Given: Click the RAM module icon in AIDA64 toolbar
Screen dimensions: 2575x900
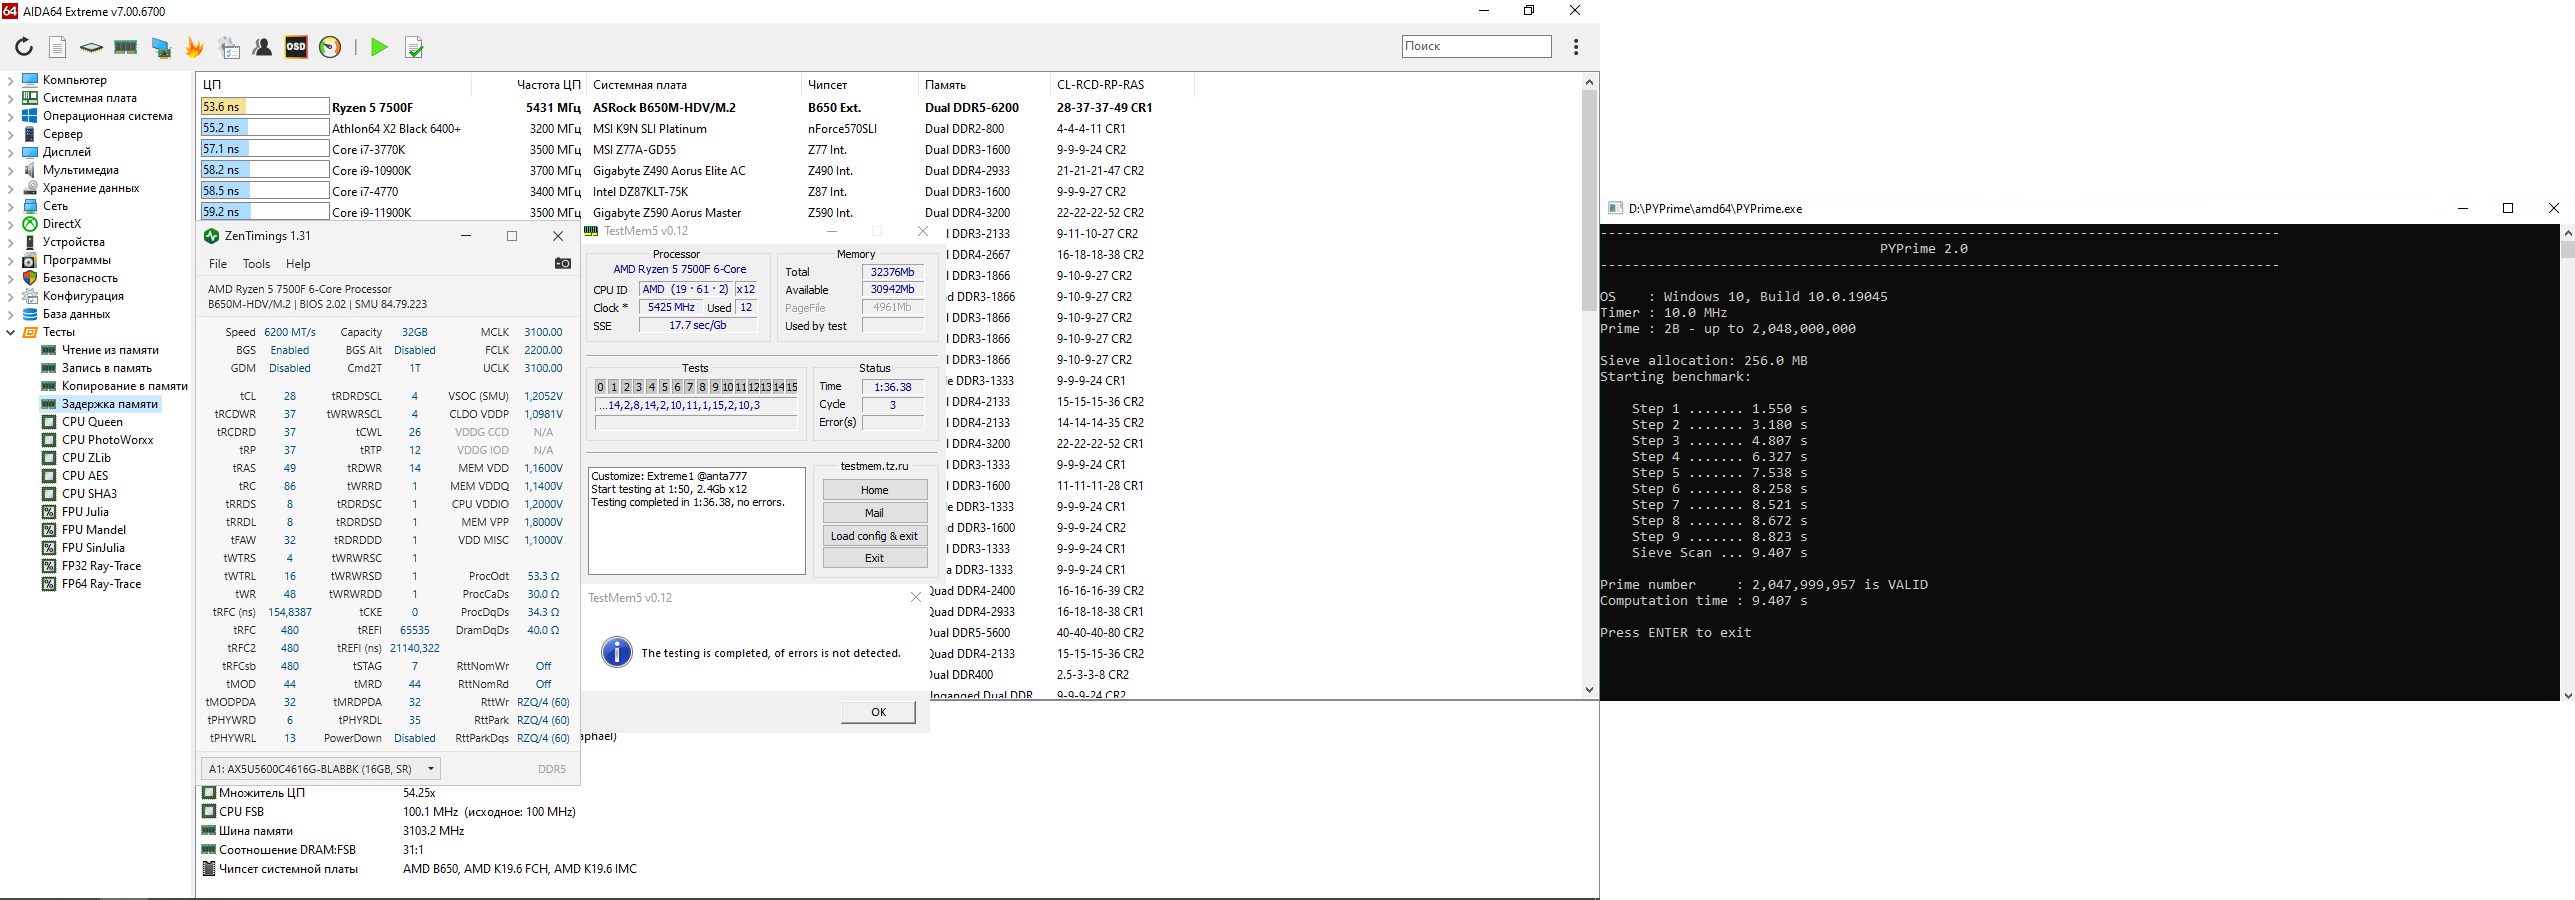Looking at the screenshot, I should (x=125, y=47).
